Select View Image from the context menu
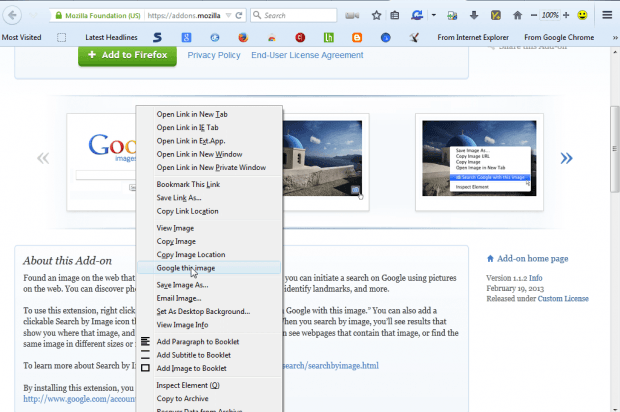The height and width of the screenshot is (412, 620). (209, 228)
